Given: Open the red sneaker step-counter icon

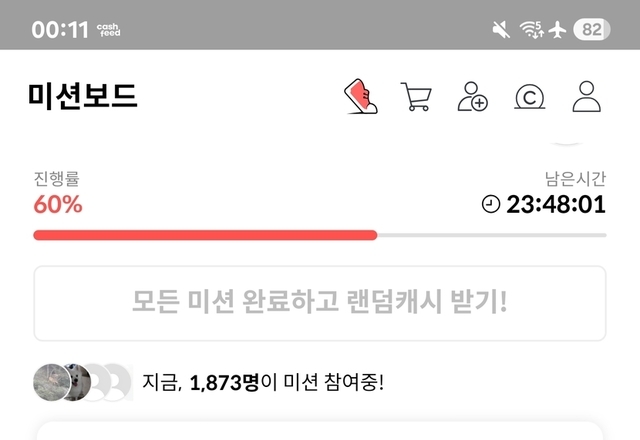Looking at the screenshot, I should [x=361, y=96].
